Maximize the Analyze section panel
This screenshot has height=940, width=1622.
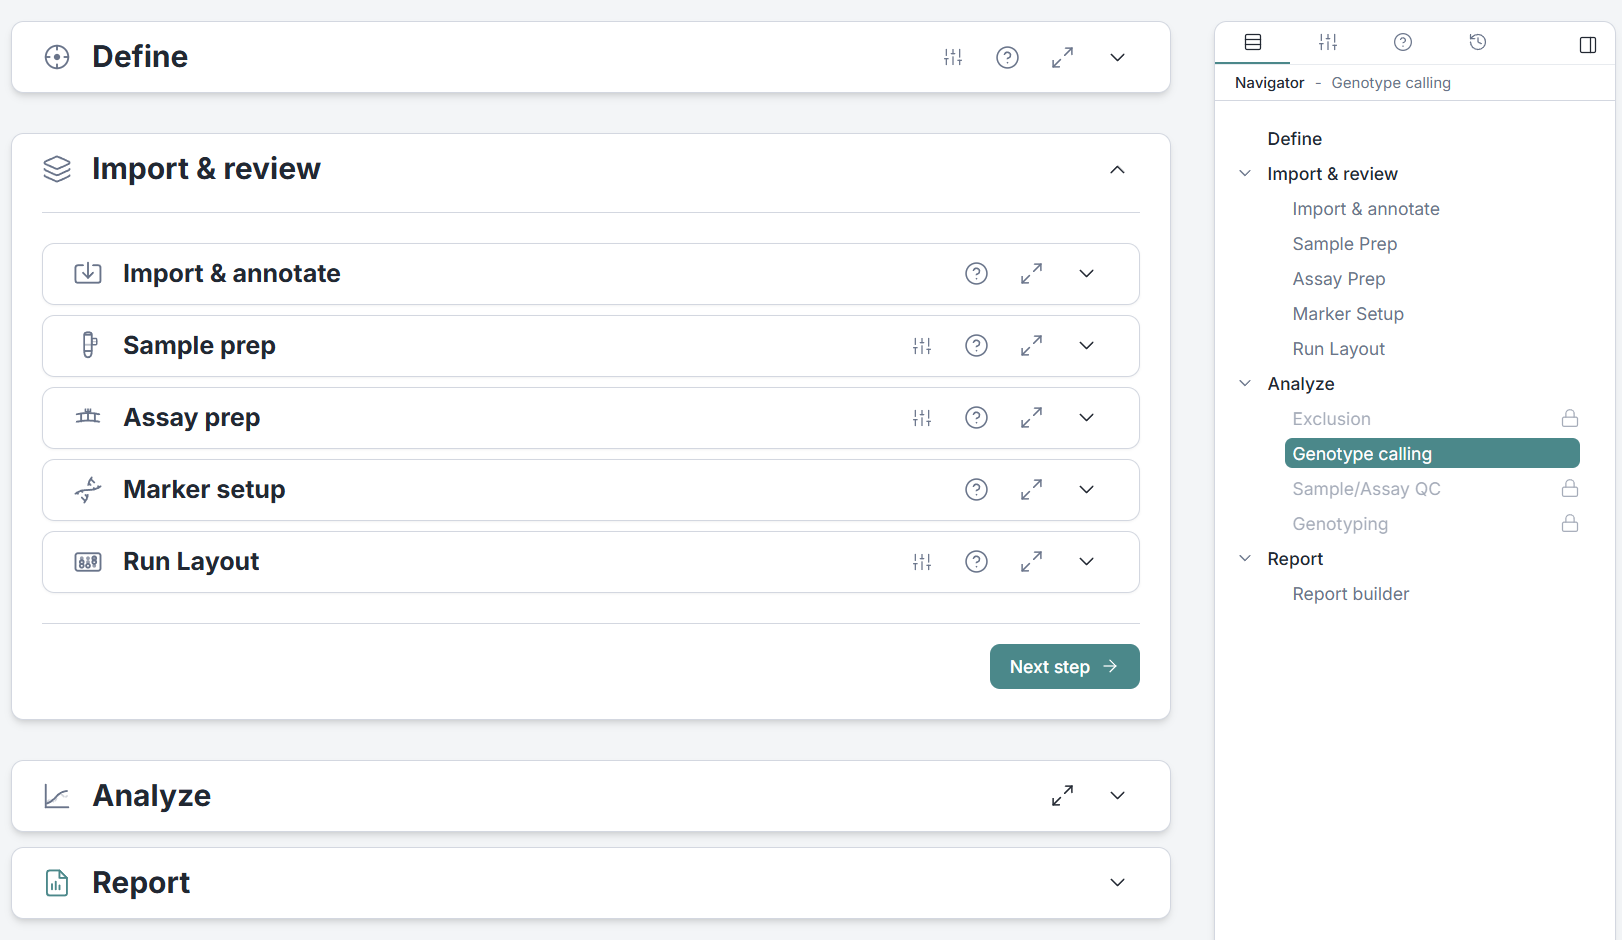coord(1062,795)
